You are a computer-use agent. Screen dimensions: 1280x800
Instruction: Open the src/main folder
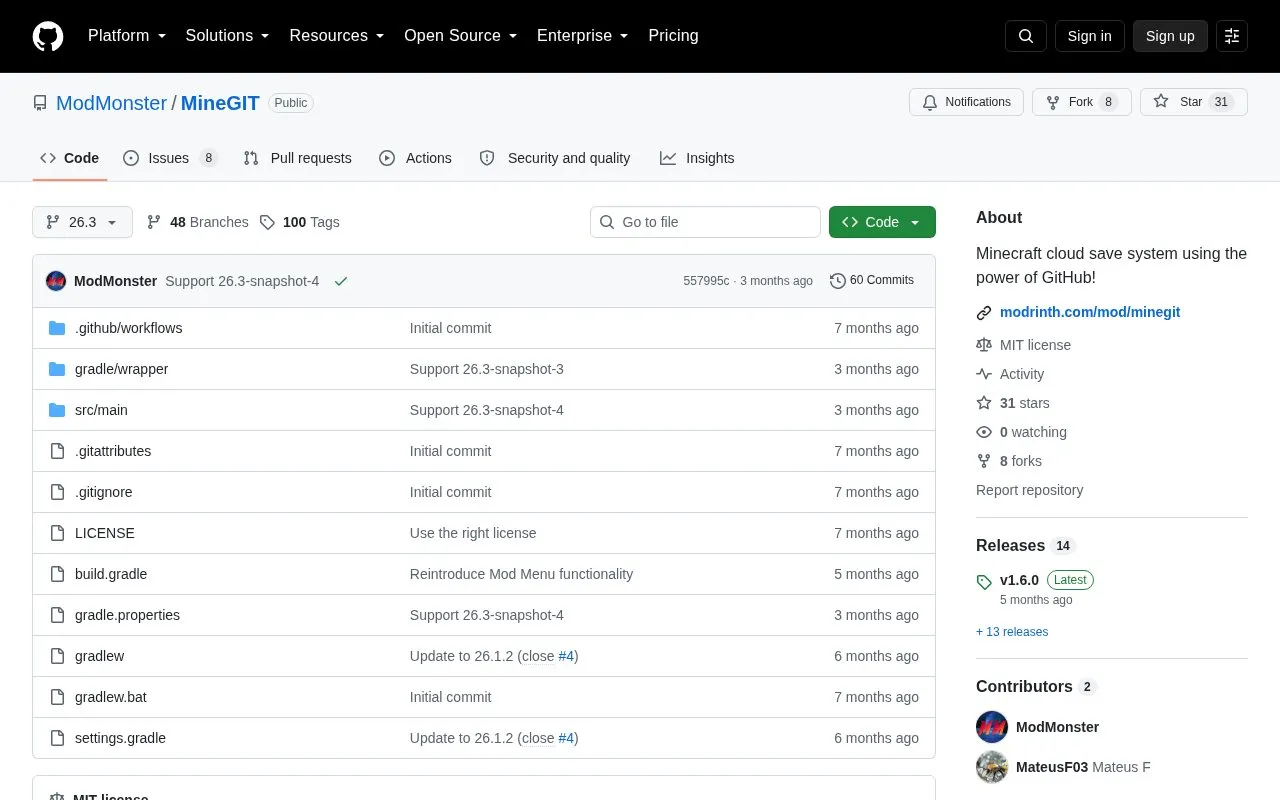[x=101, y=410]
